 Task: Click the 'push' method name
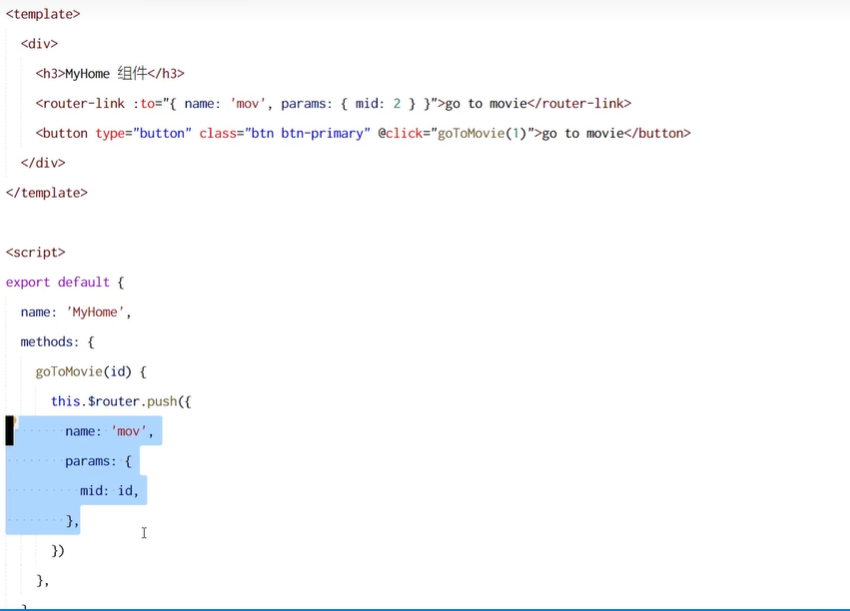click(x=162, y=402)
